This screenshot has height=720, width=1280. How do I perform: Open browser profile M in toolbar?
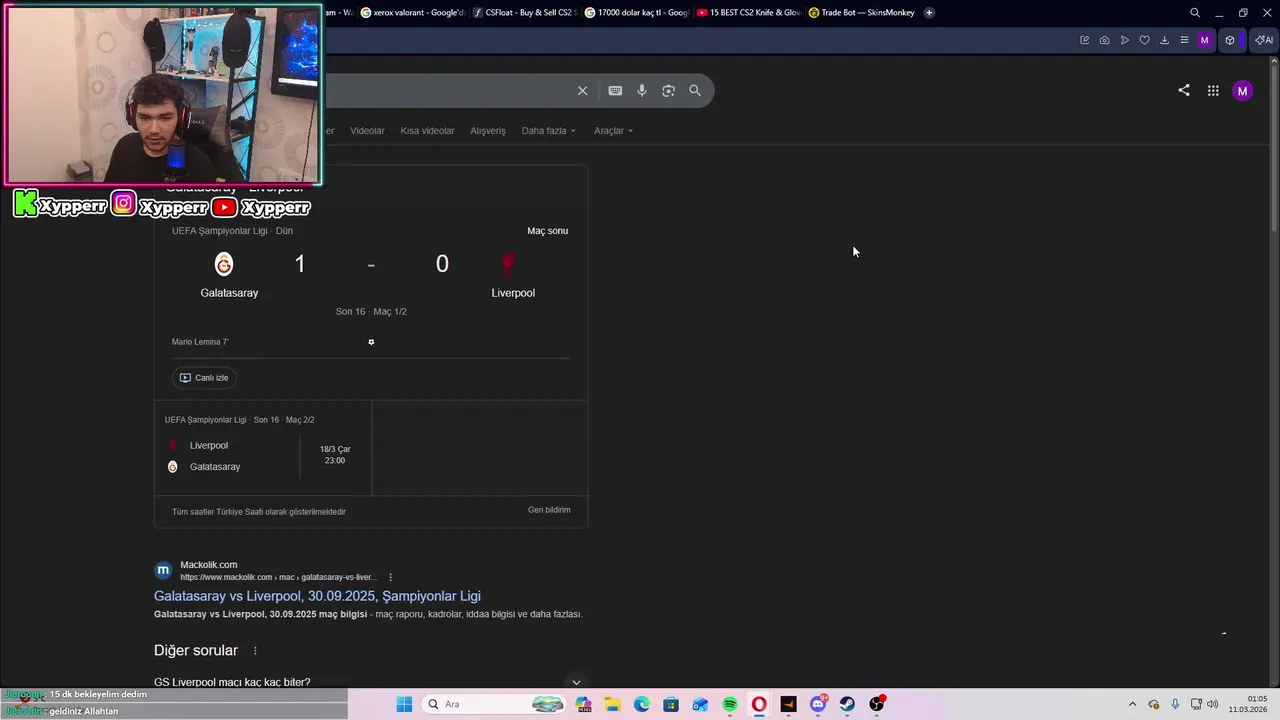[x=1204, y=40]
